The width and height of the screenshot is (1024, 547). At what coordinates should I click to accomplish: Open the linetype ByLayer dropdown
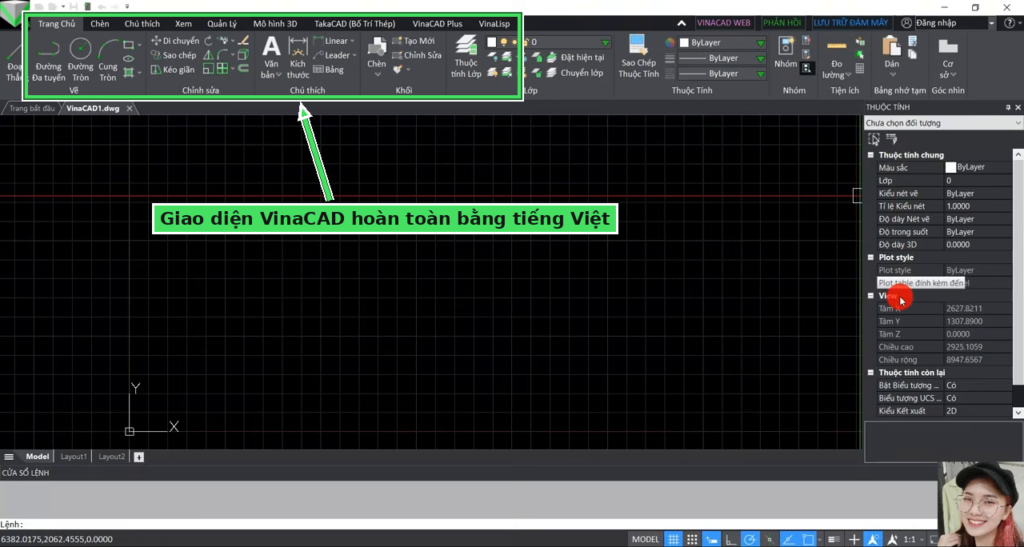[x=760, y=58]
